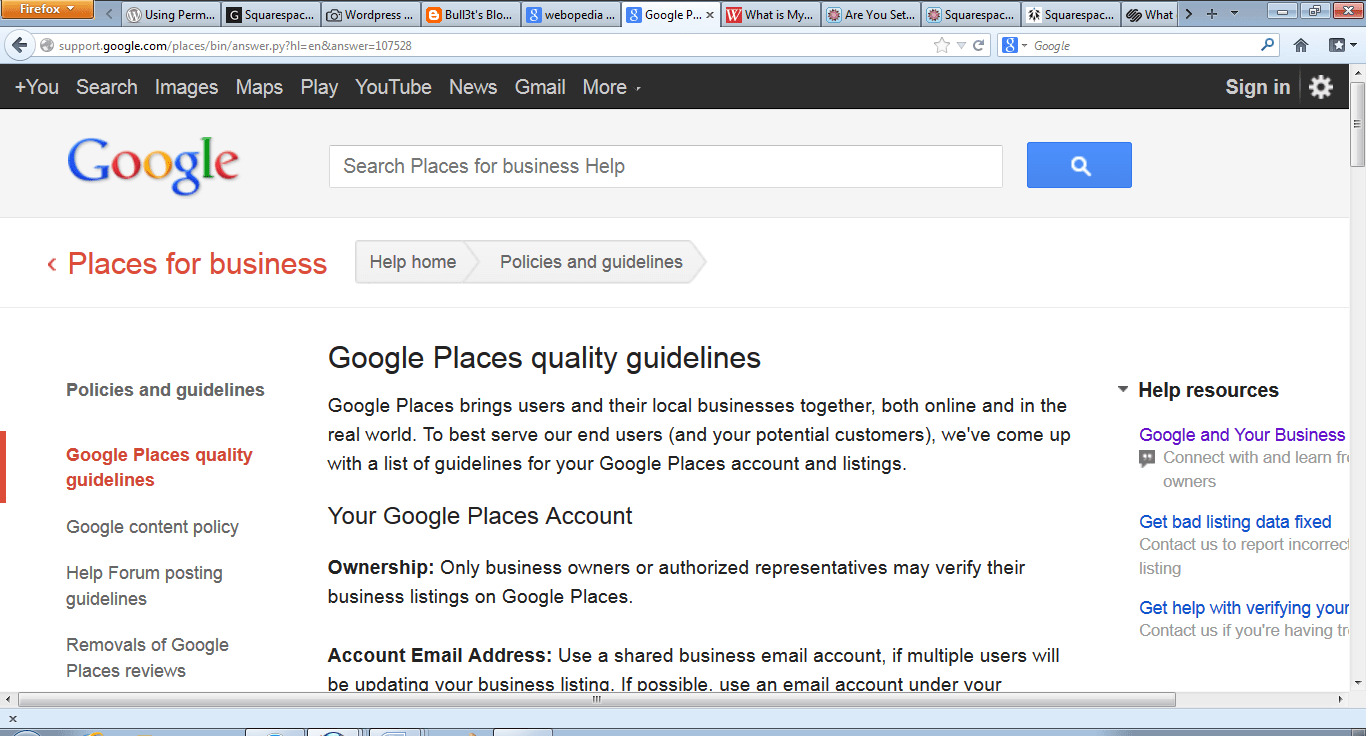Open +You in the Google bar
The image size is (1366, 736).
(x=37, y=87)
